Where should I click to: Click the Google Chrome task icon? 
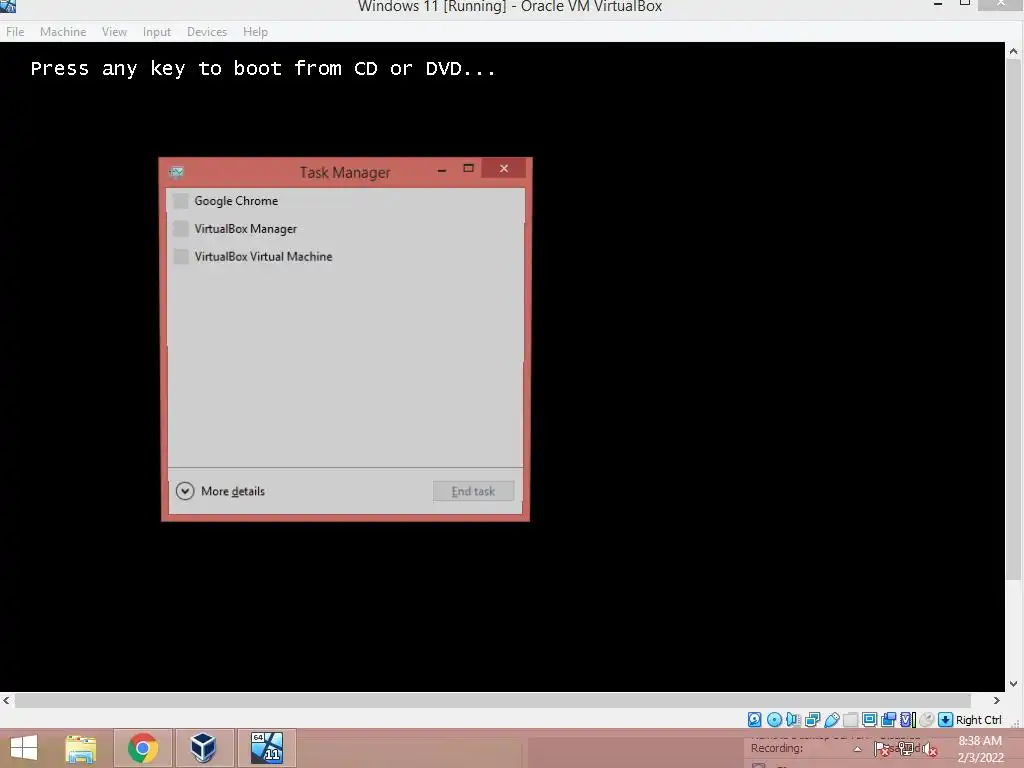[181, 200]
